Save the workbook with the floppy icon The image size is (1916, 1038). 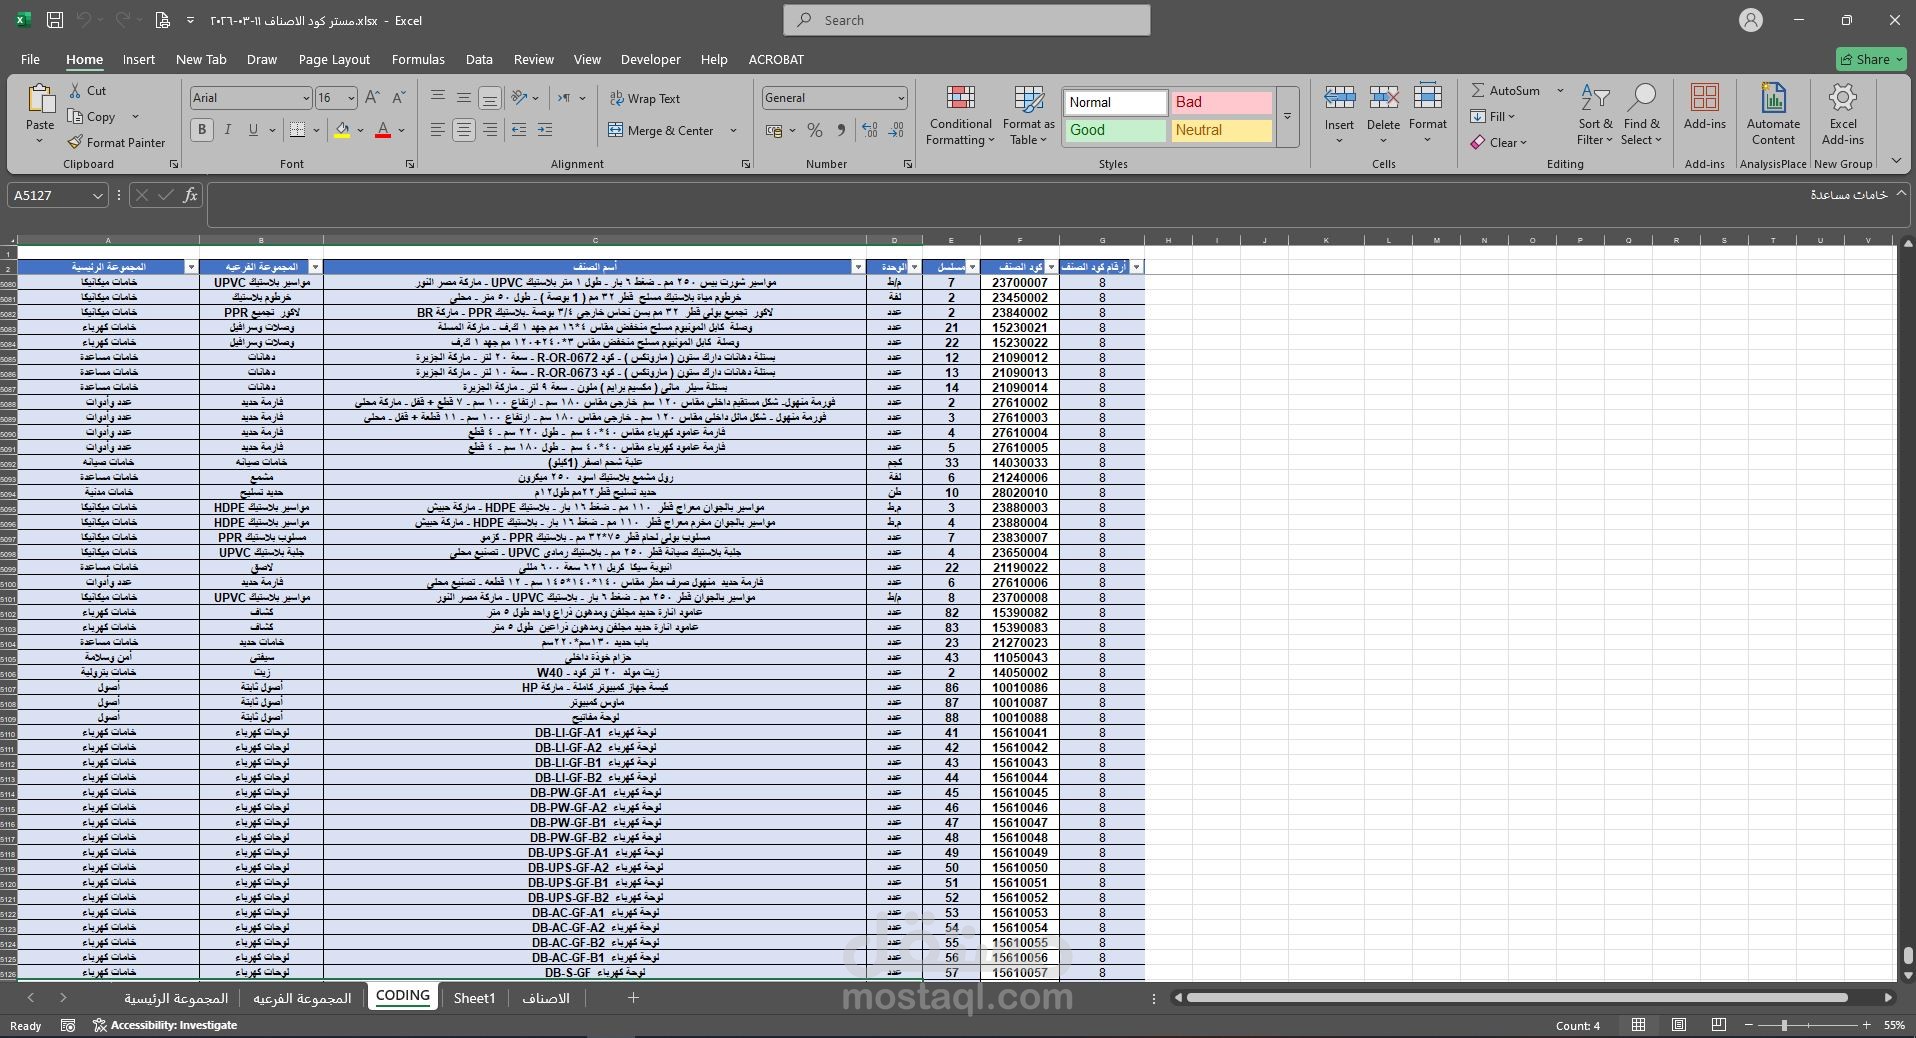(55, 20)
